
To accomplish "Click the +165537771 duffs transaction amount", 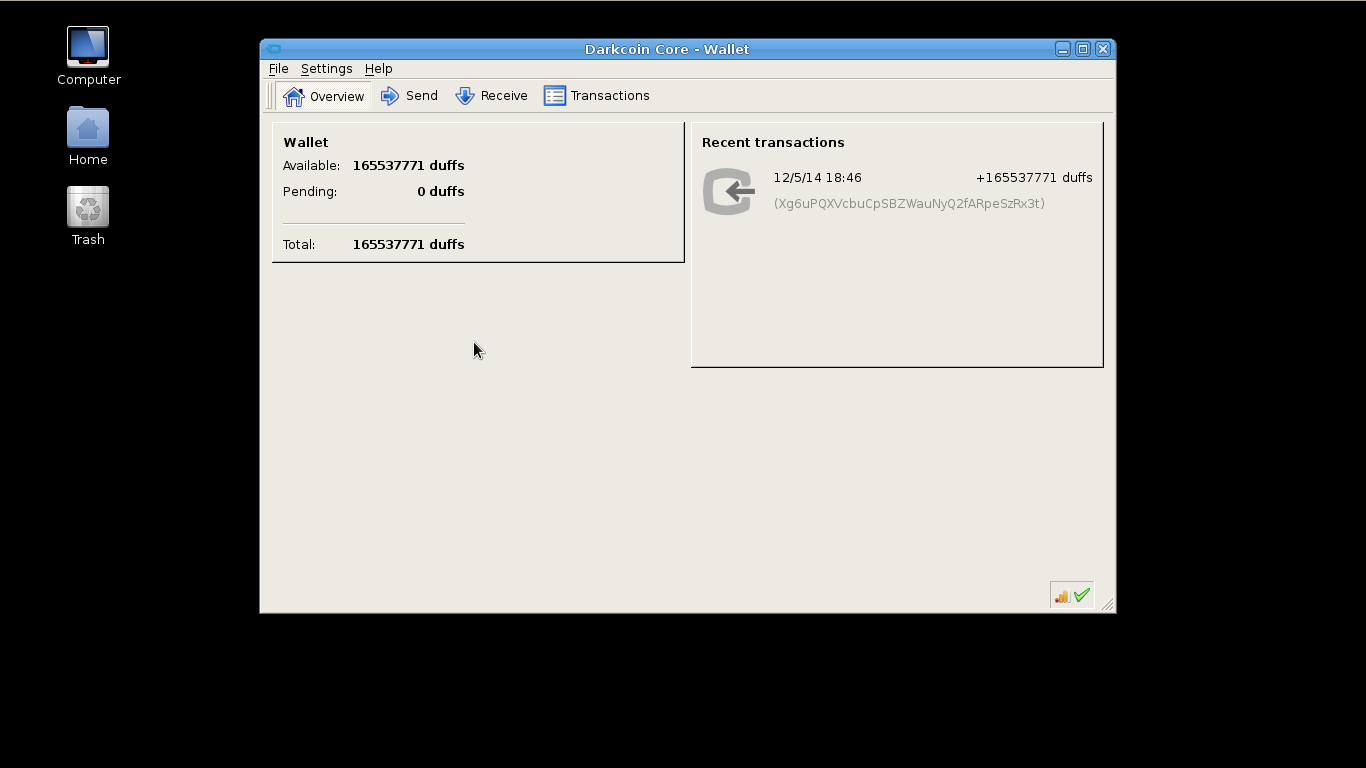I will tap(1034, 178).
